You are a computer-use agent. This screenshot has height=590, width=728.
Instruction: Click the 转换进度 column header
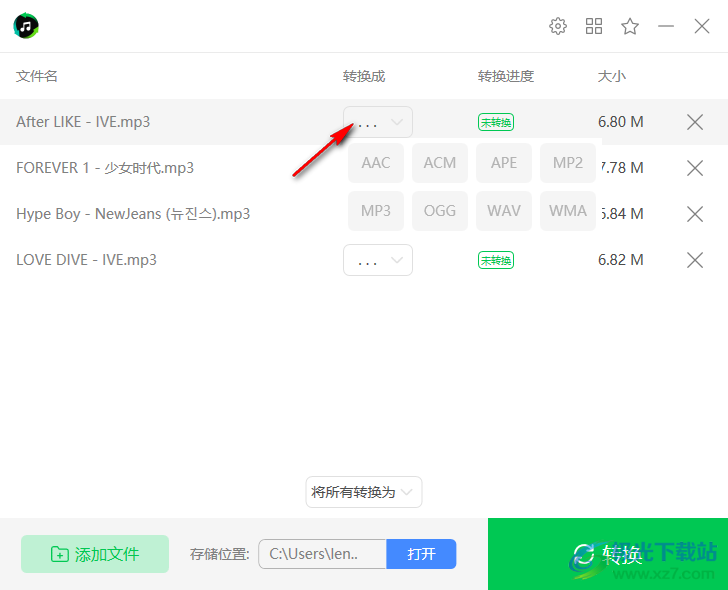pyautogui.click(x=506, y=76)
